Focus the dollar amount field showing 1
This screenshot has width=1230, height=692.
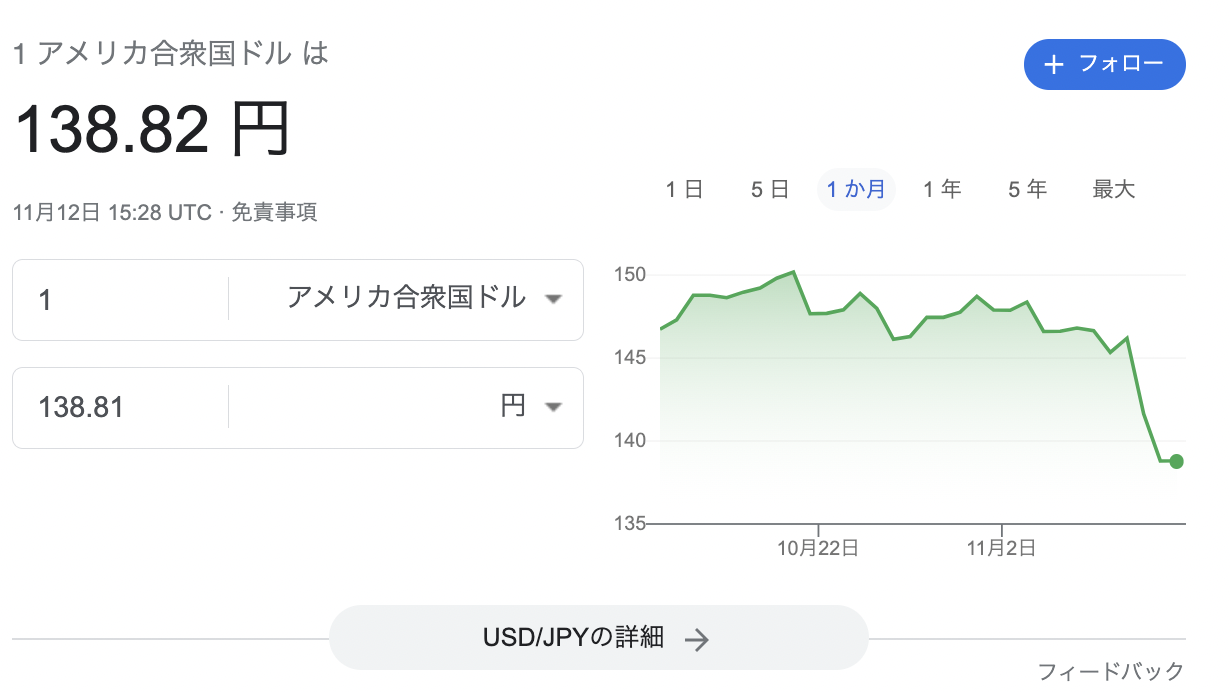click(x=121, y=299)
